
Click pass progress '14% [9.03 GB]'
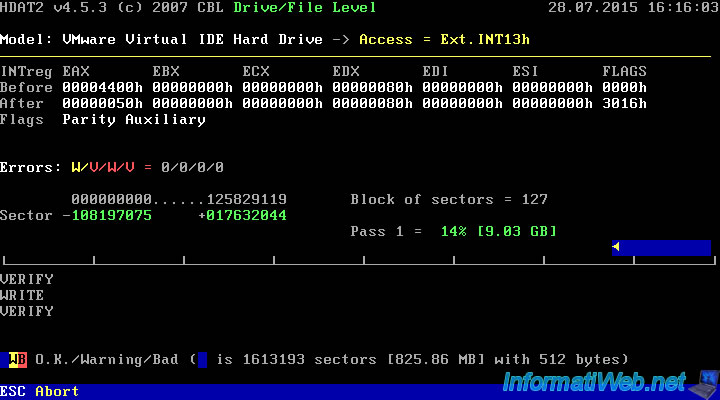[x=499, y=231]
